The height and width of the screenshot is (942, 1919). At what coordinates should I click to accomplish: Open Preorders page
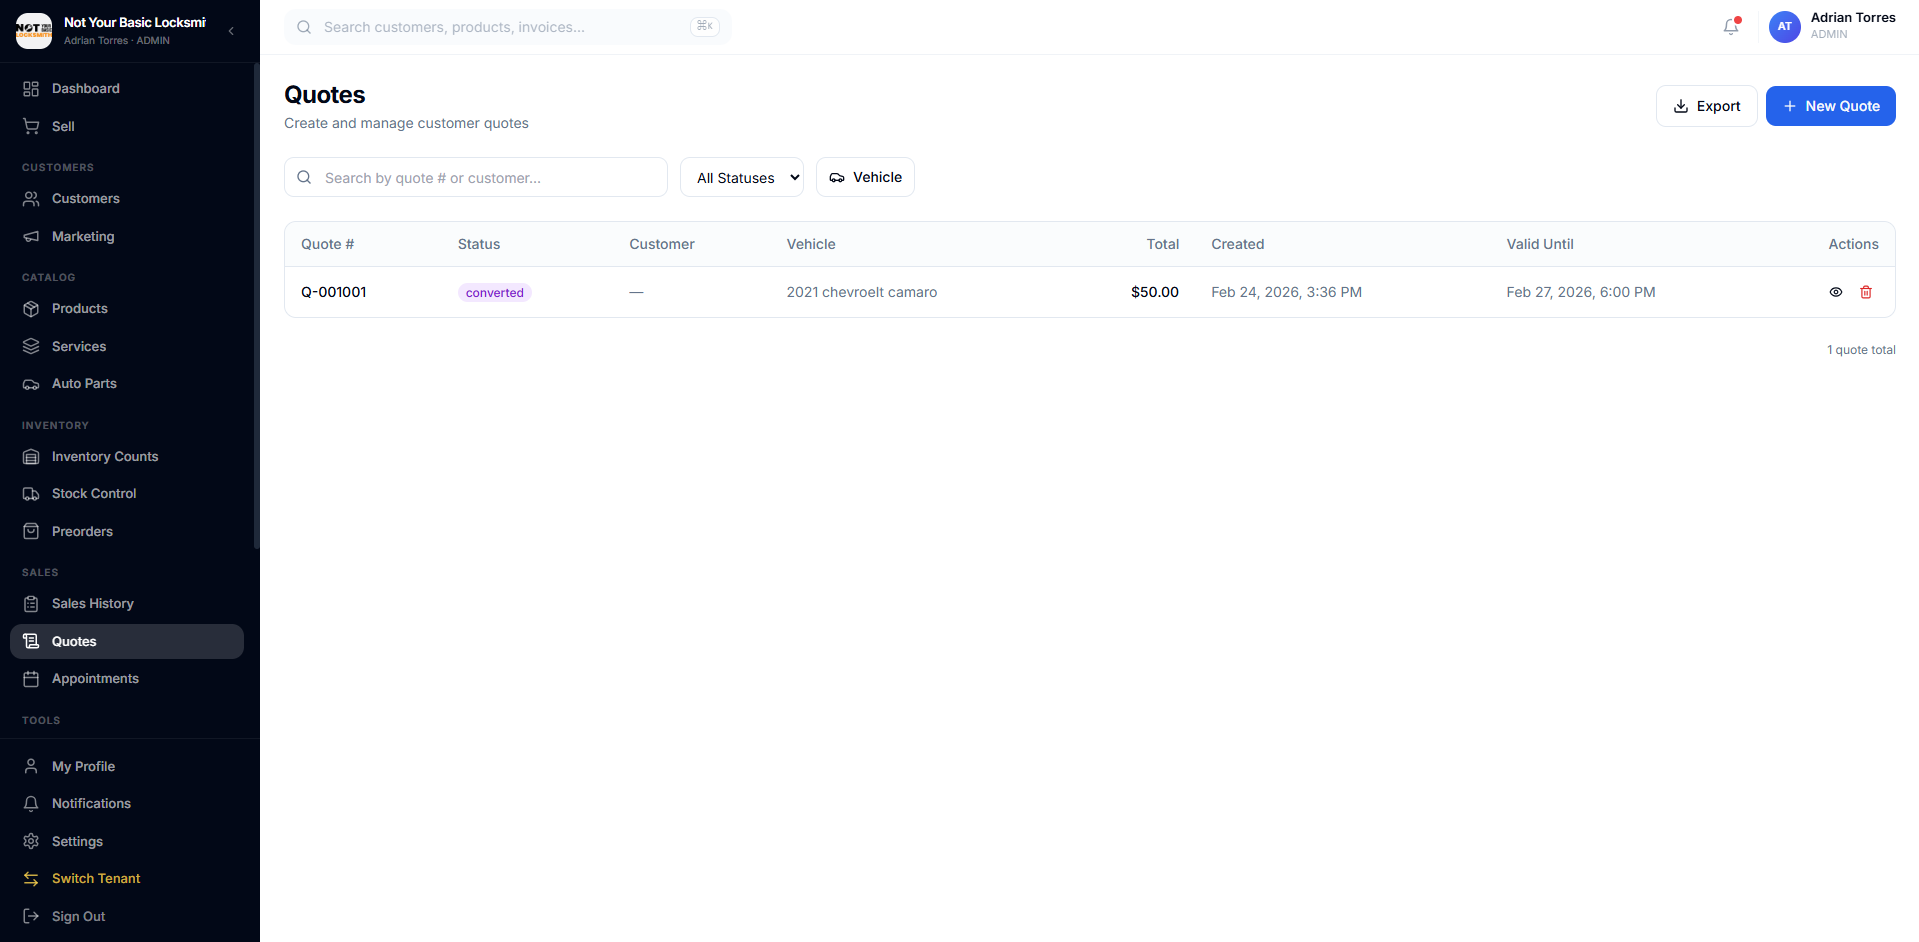127,532
